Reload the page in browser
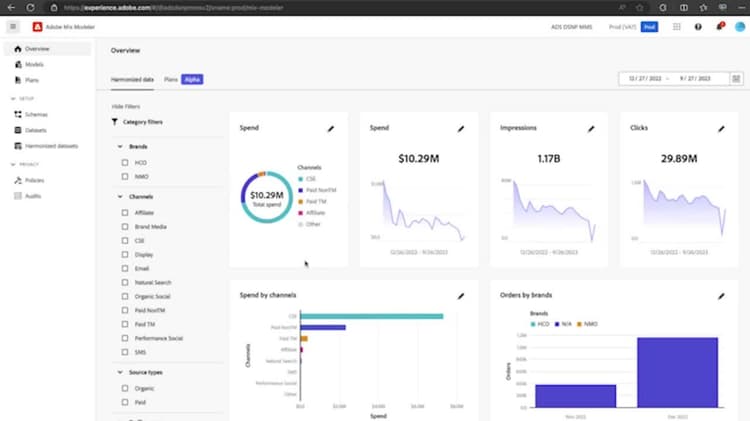This screenshot has height=421, width=750. point(30,8)
